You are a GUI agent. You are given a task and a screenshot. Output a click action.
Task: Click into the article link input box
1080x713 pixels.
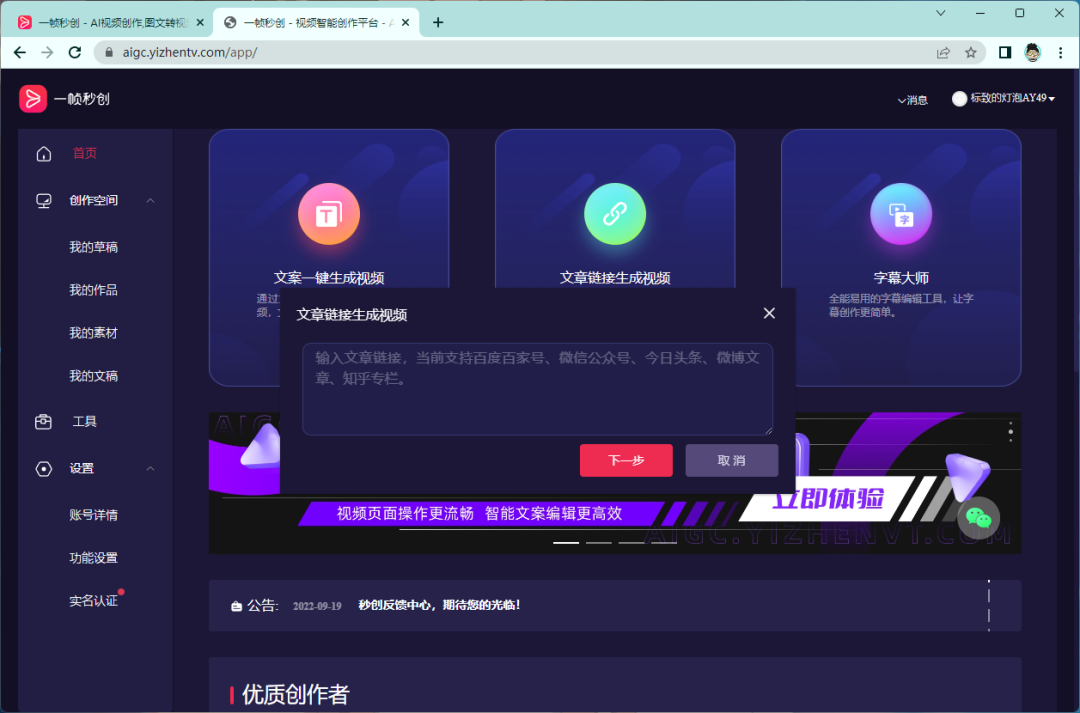tap(537, 389)
